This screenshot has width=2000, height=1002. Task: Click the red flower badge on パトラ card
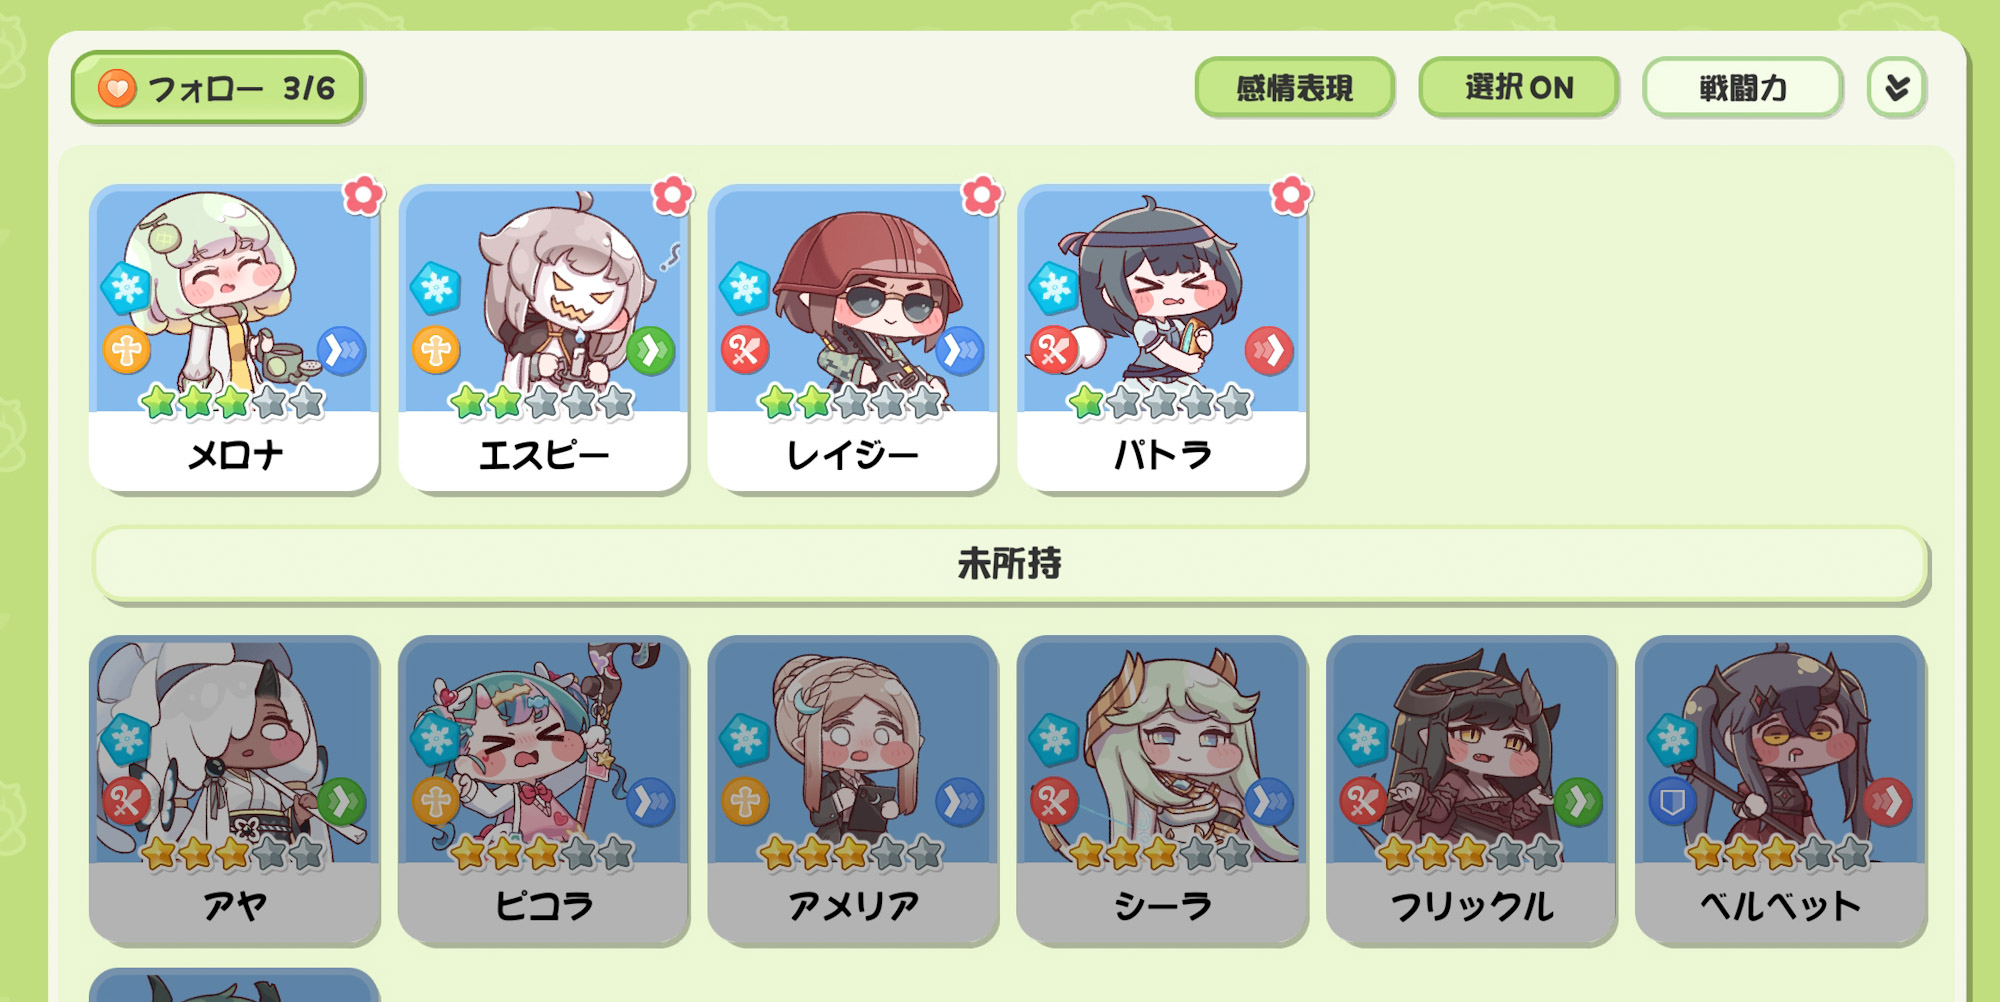pos(1291,195)
